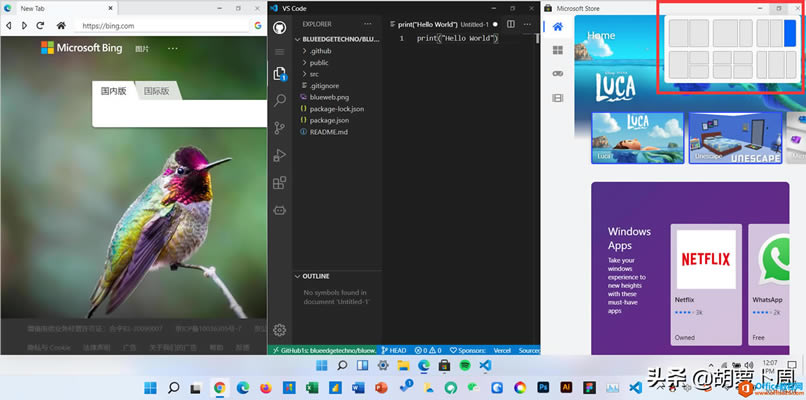Switch to the 国内版 tab
The height and width of the screenshot is (400, 806).
pyautogui.click(x=113, y=91)
